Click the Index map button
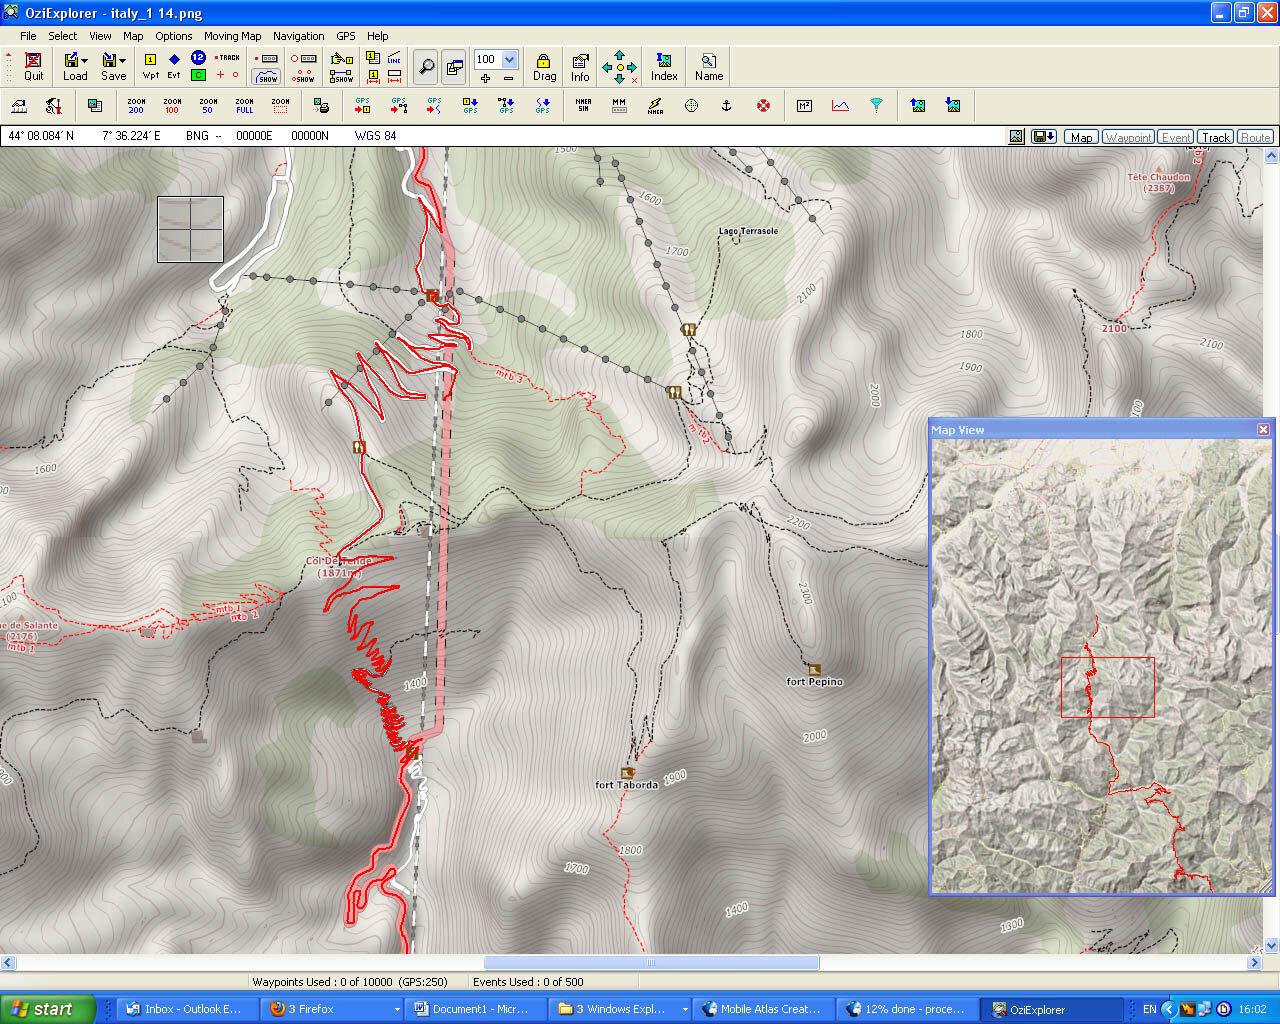Screen dimensions: 1280x1024 [x=664, y=67]
